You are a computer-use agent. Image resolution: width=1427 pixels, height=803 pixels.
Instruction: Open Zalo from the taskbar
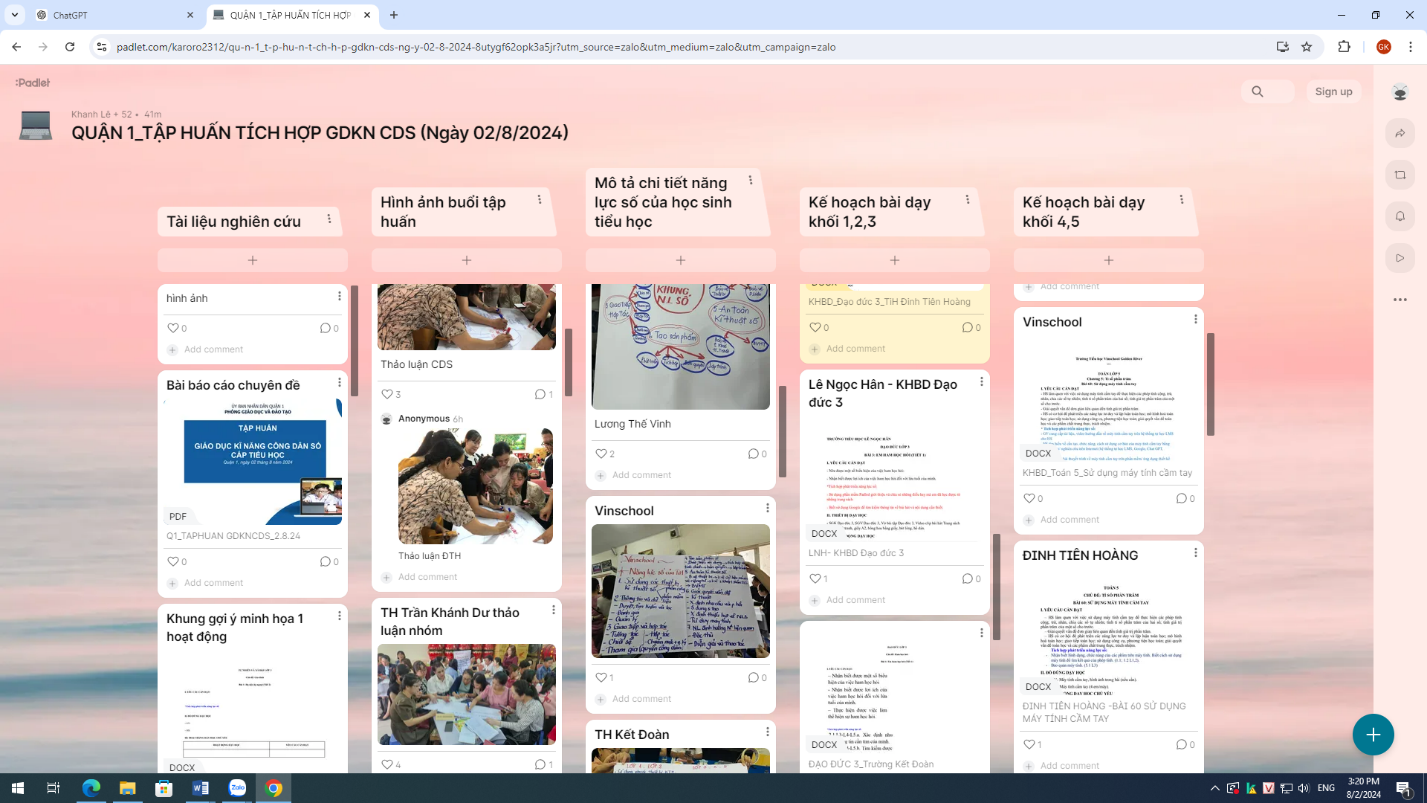click(x=237, y=788)
